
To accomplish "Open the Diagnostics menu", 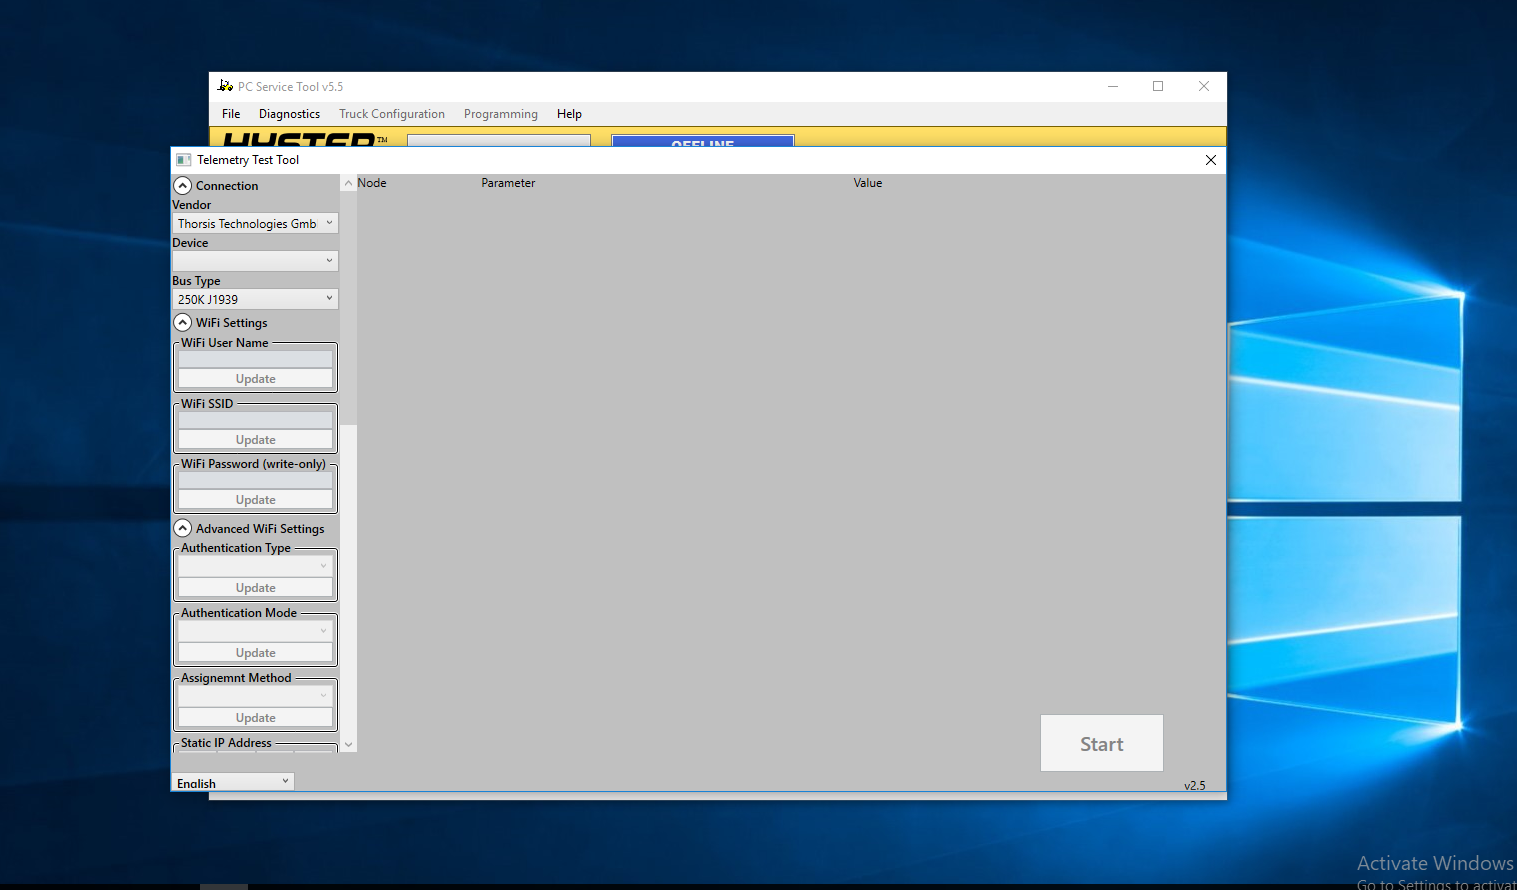I will (x=288, y=113).
